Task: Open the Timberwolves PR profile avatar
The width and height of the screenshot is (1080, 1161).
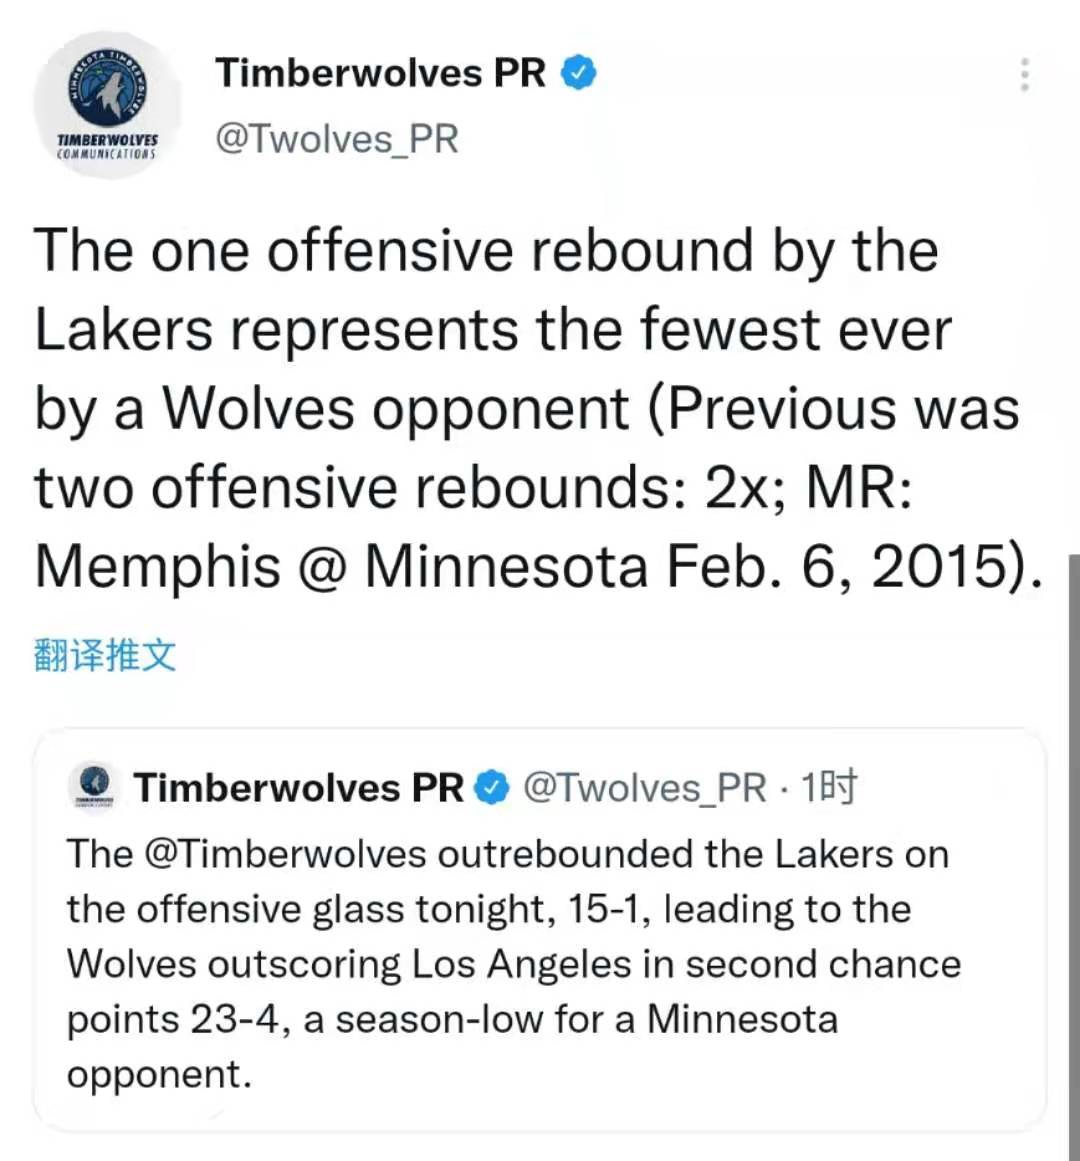Action: (x=108, y=104)
